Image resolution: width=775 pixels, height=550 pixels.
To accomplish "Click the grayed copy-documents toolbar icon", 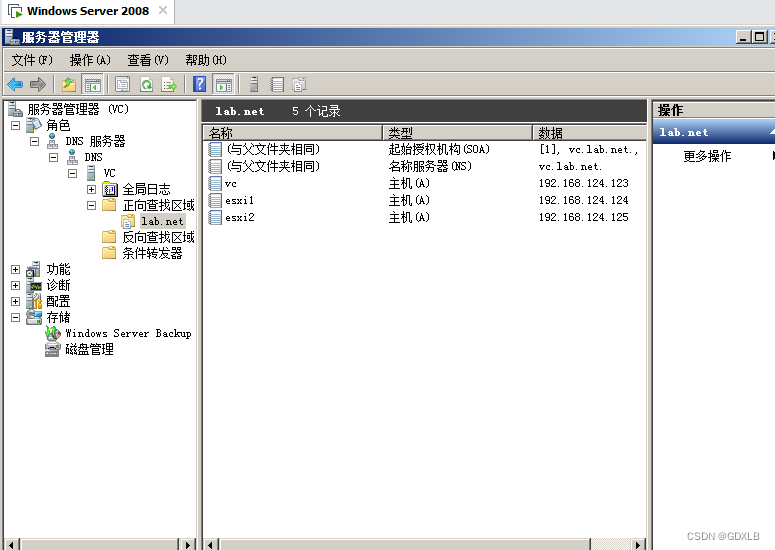I will (299, 85).
